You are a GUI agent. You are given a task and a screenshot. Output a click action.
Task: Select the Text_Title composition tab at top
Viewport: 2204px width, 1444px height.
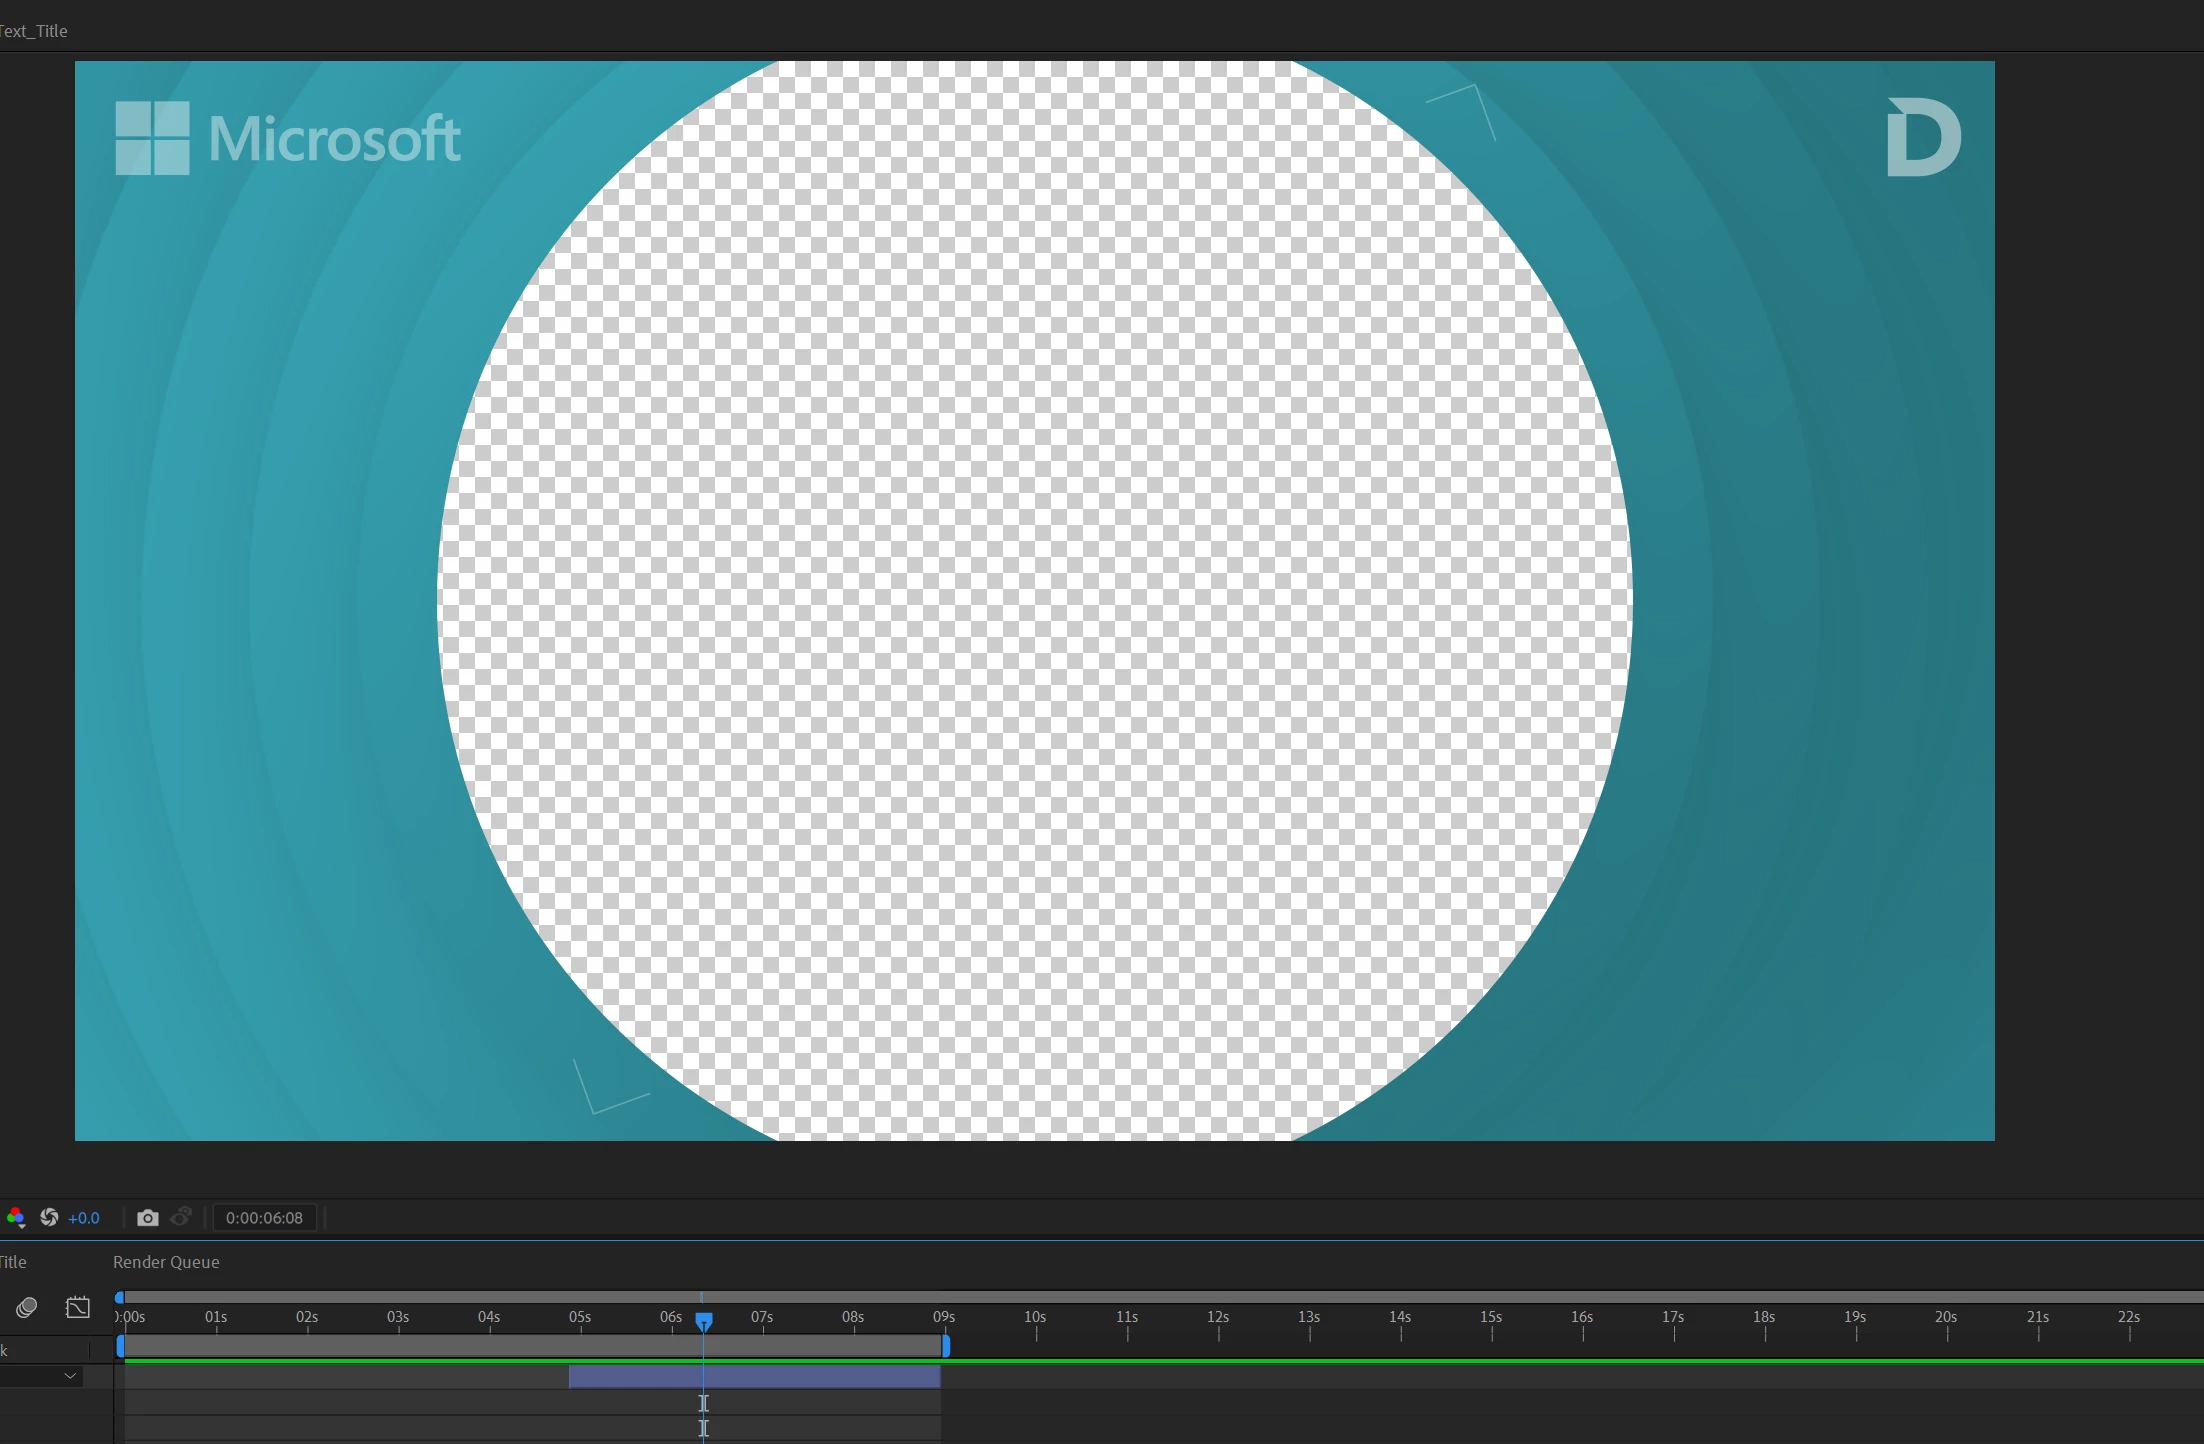click(x=34, y=31)
